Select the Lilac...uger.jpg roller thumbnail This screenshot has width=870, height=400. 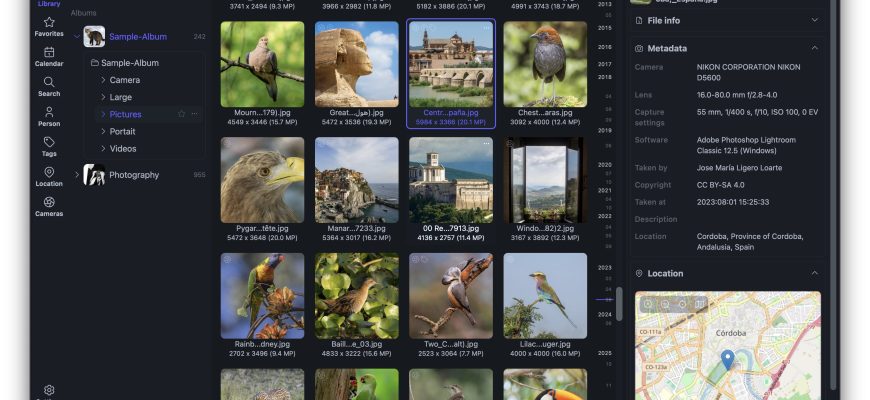[x=545, y=296]
